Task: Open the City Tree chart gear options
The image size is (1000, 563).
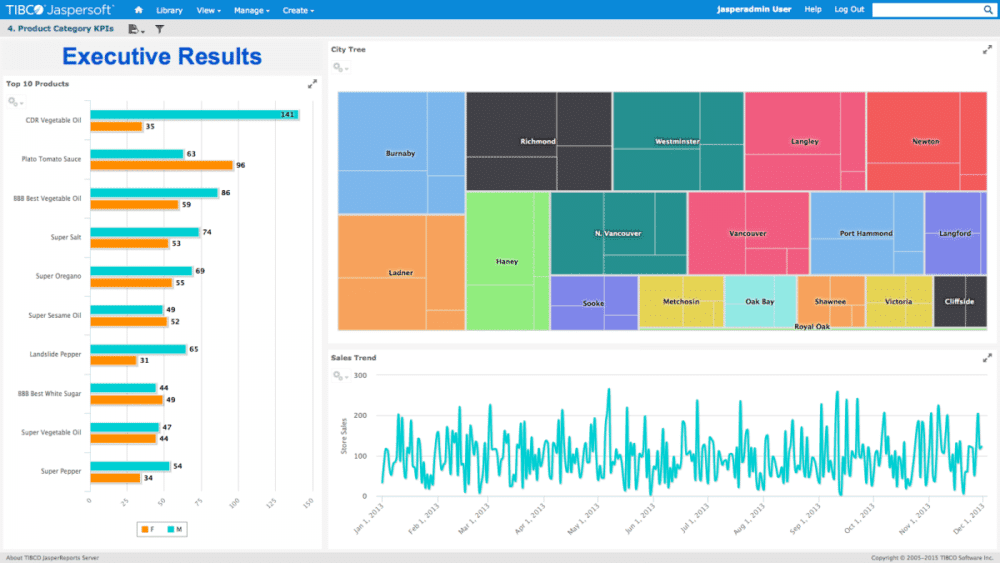Action: point(339,68)
